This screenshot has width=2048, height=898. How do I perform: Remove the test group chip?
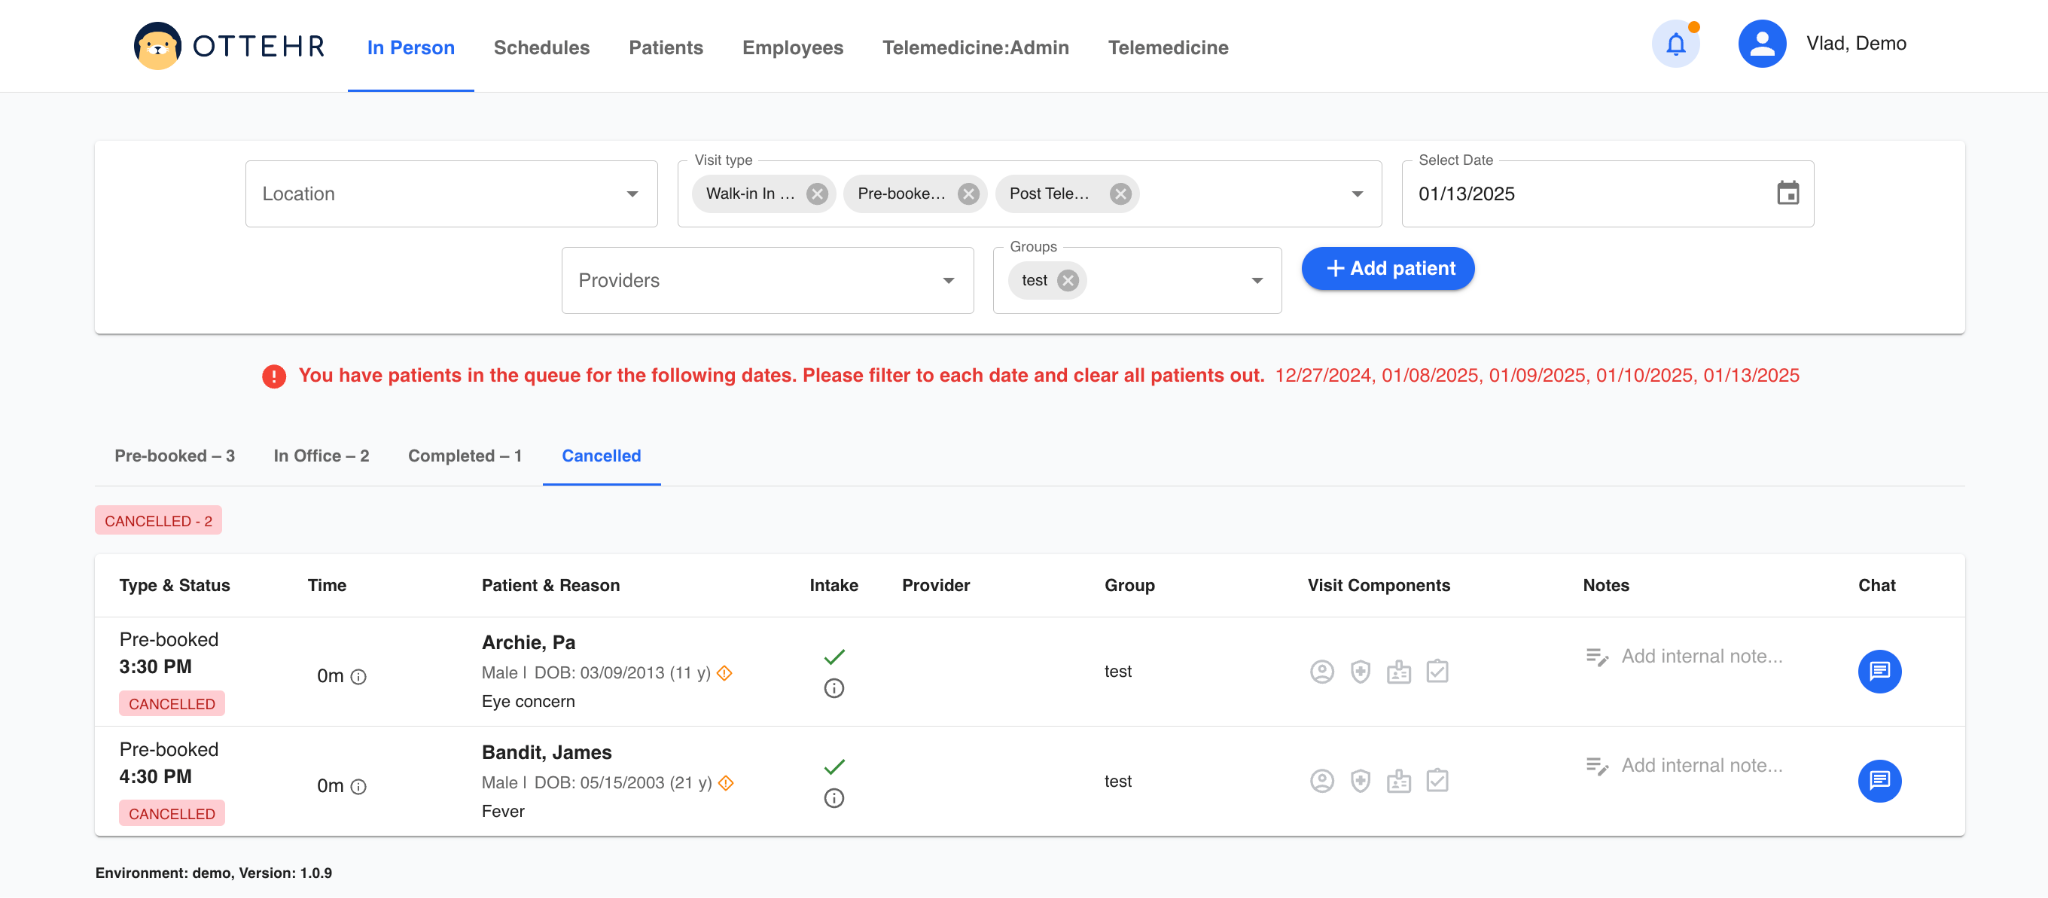[x=1068, y=281]
